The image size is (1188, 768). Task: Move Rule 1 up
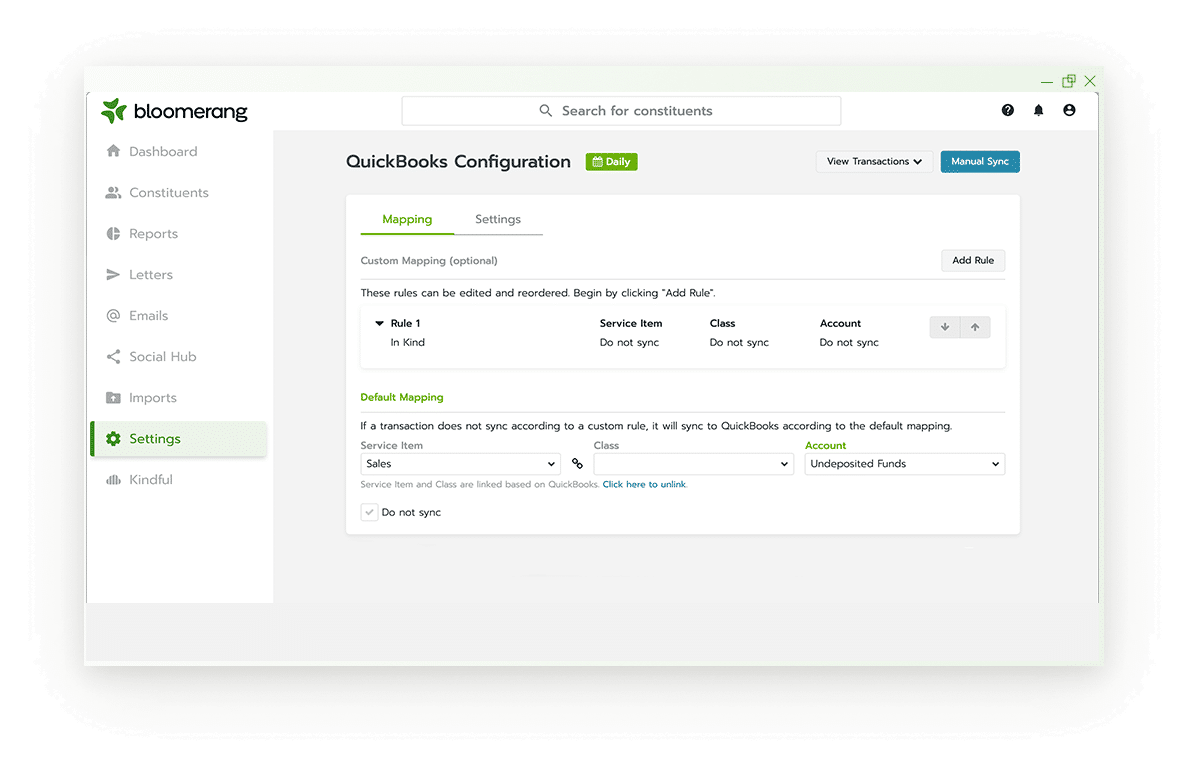click(975, 327)
